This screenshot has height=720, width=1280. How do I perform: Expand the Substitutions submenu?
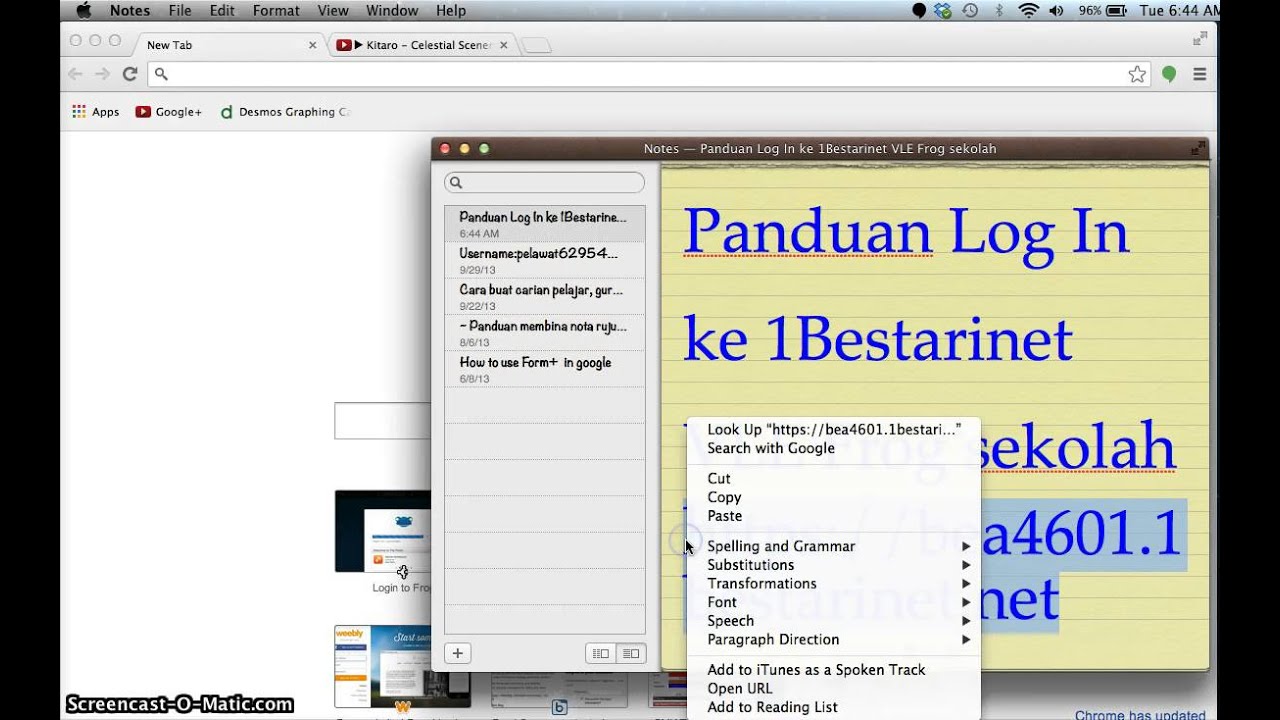(834, 565)
